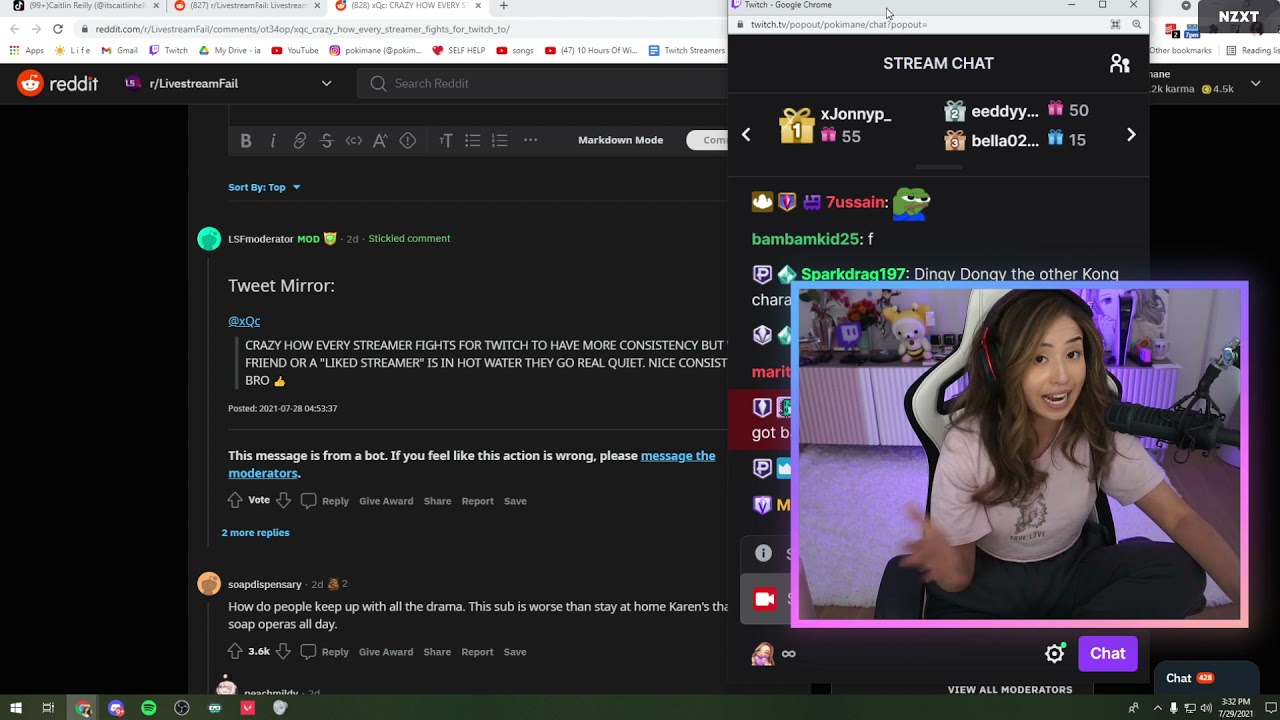The image size is (1280, 720).
Task: Mark text as spoiler in the editor
Action: (407, 141)
